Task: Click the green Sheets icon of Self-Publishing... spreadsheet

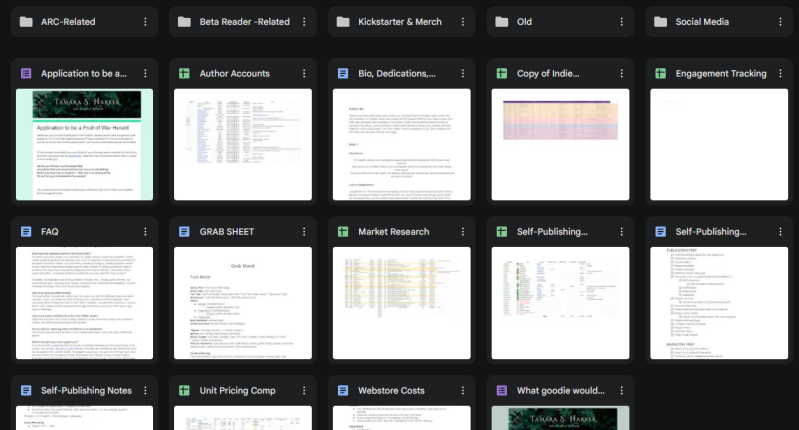Action: (502, 232)
